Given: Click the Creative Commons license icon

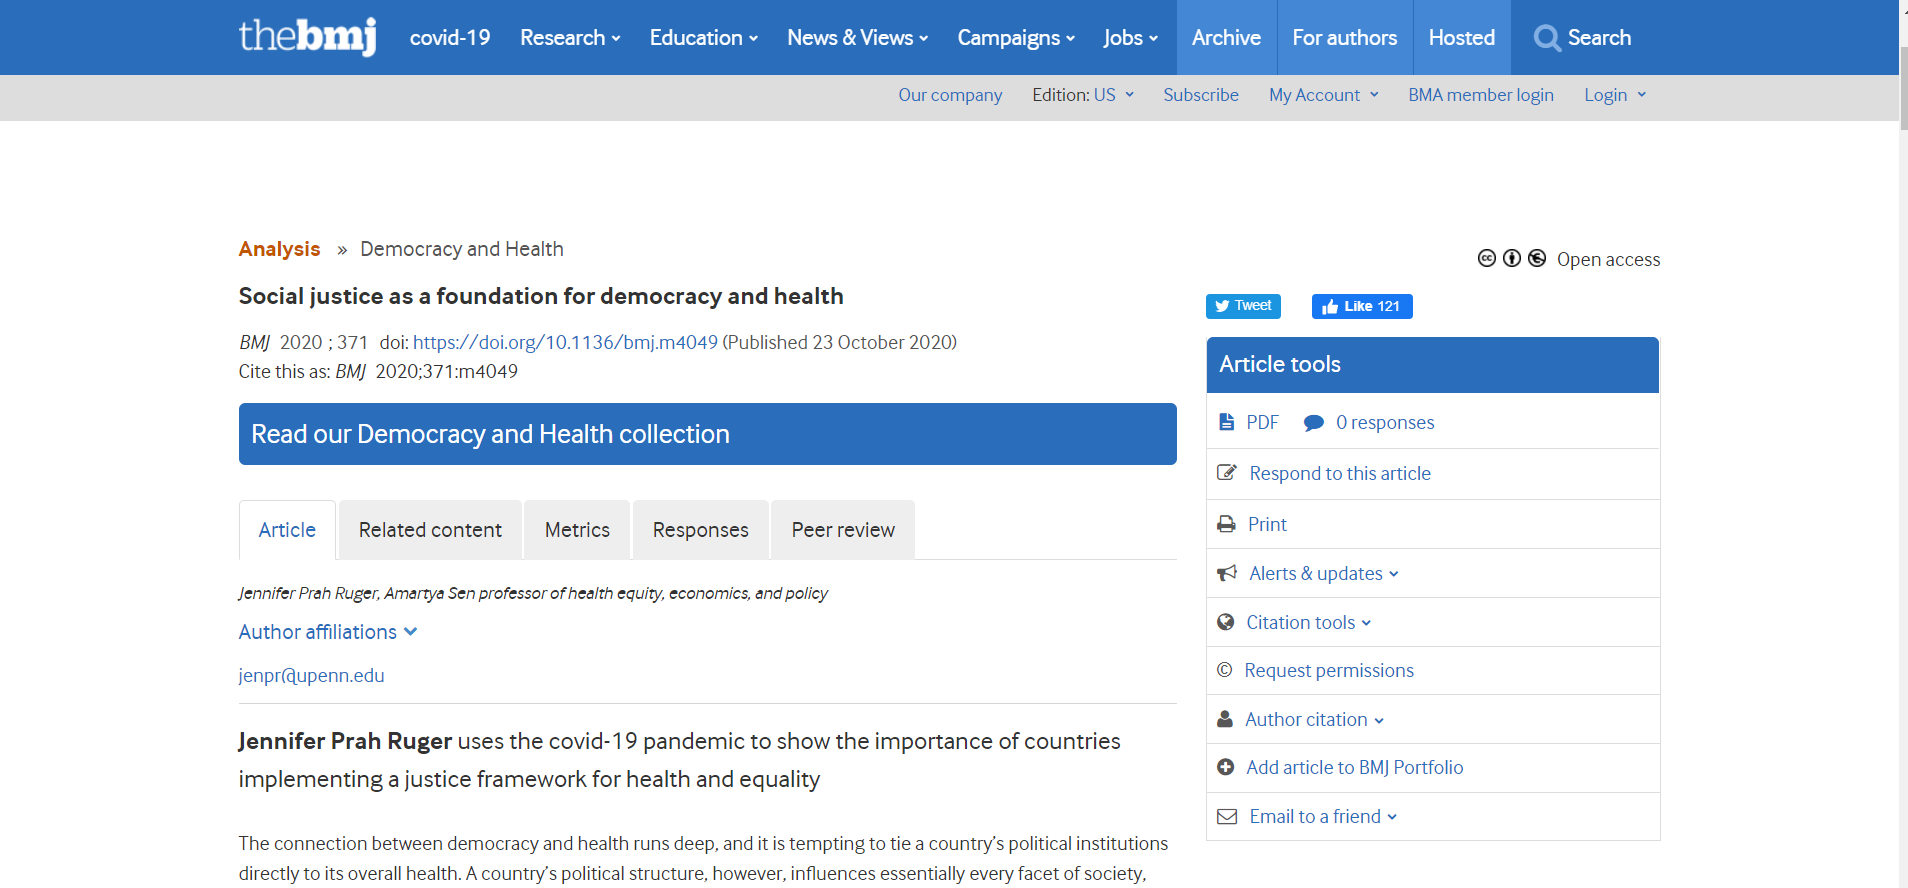Looking at the screenshot, I should coord(1487,259).
